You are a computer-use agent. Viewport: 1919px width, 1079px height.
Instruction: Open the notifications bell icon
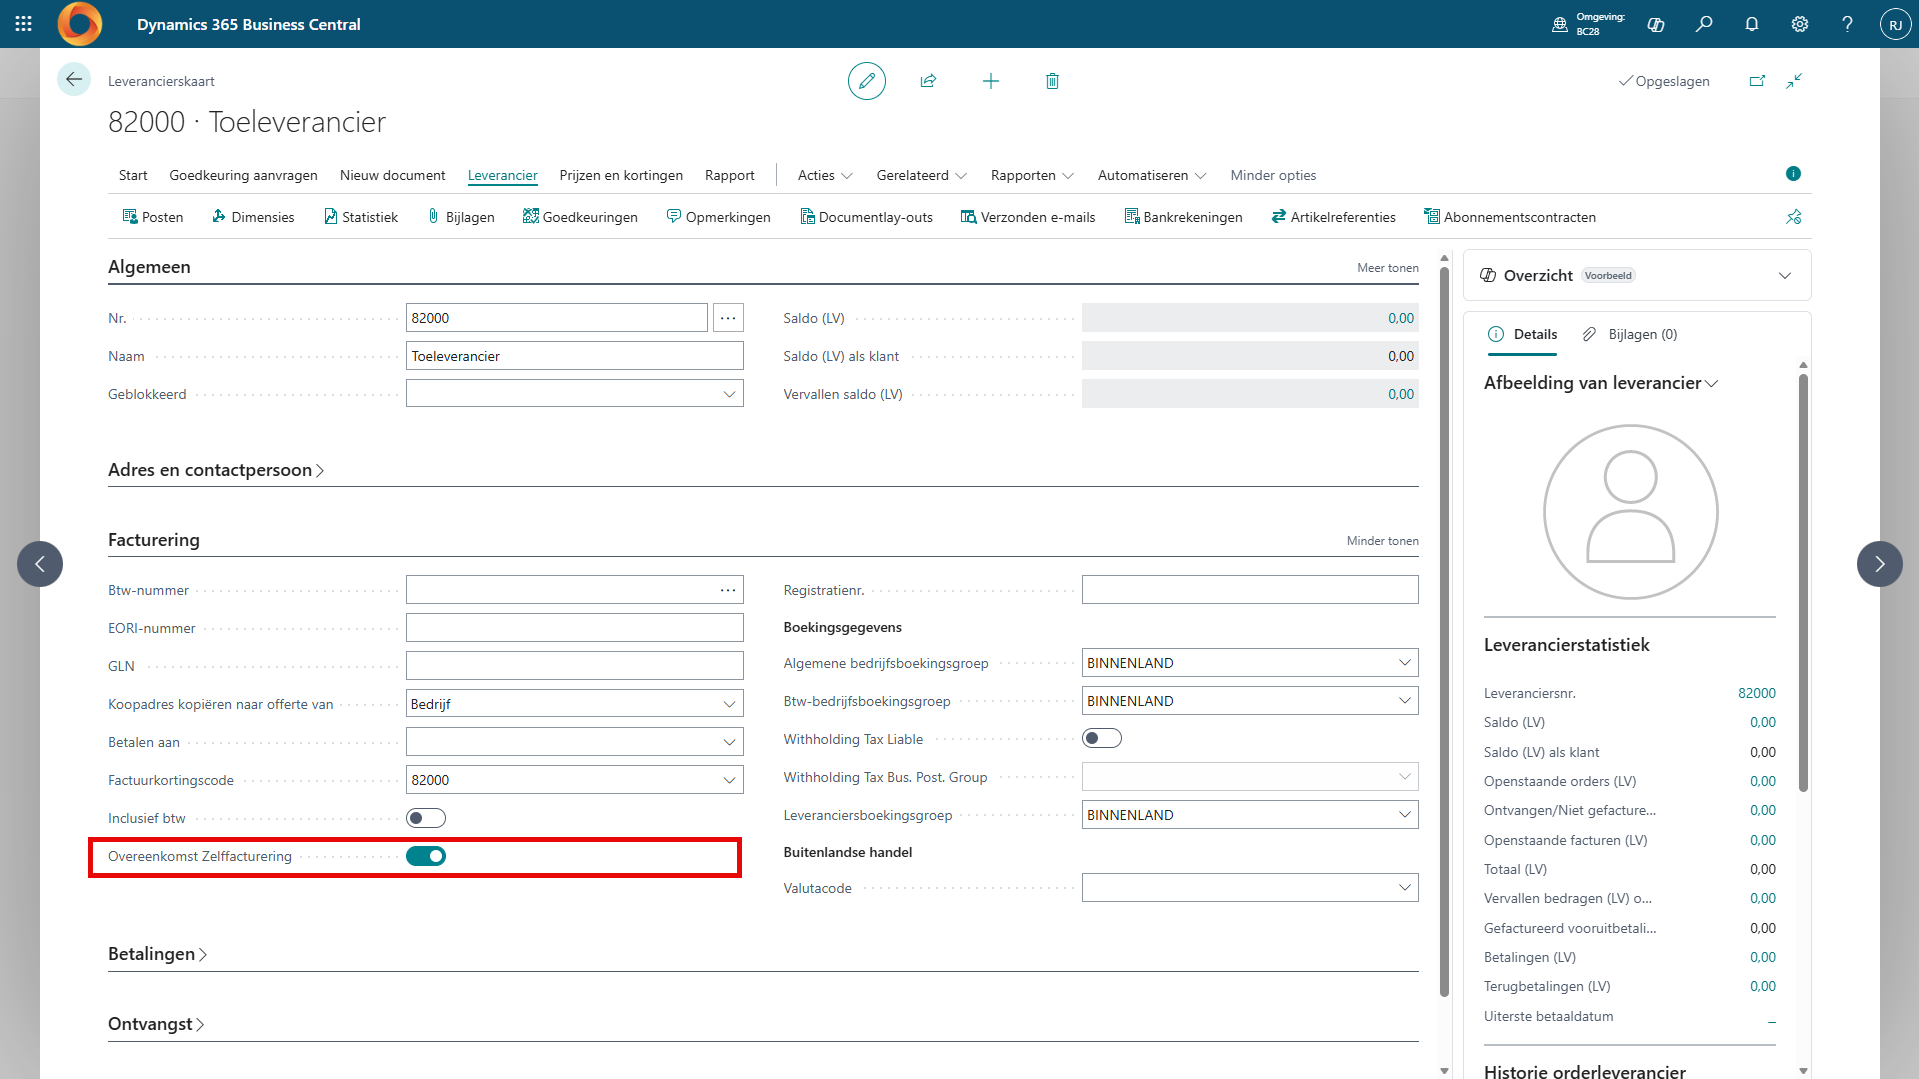(1751, 24)
